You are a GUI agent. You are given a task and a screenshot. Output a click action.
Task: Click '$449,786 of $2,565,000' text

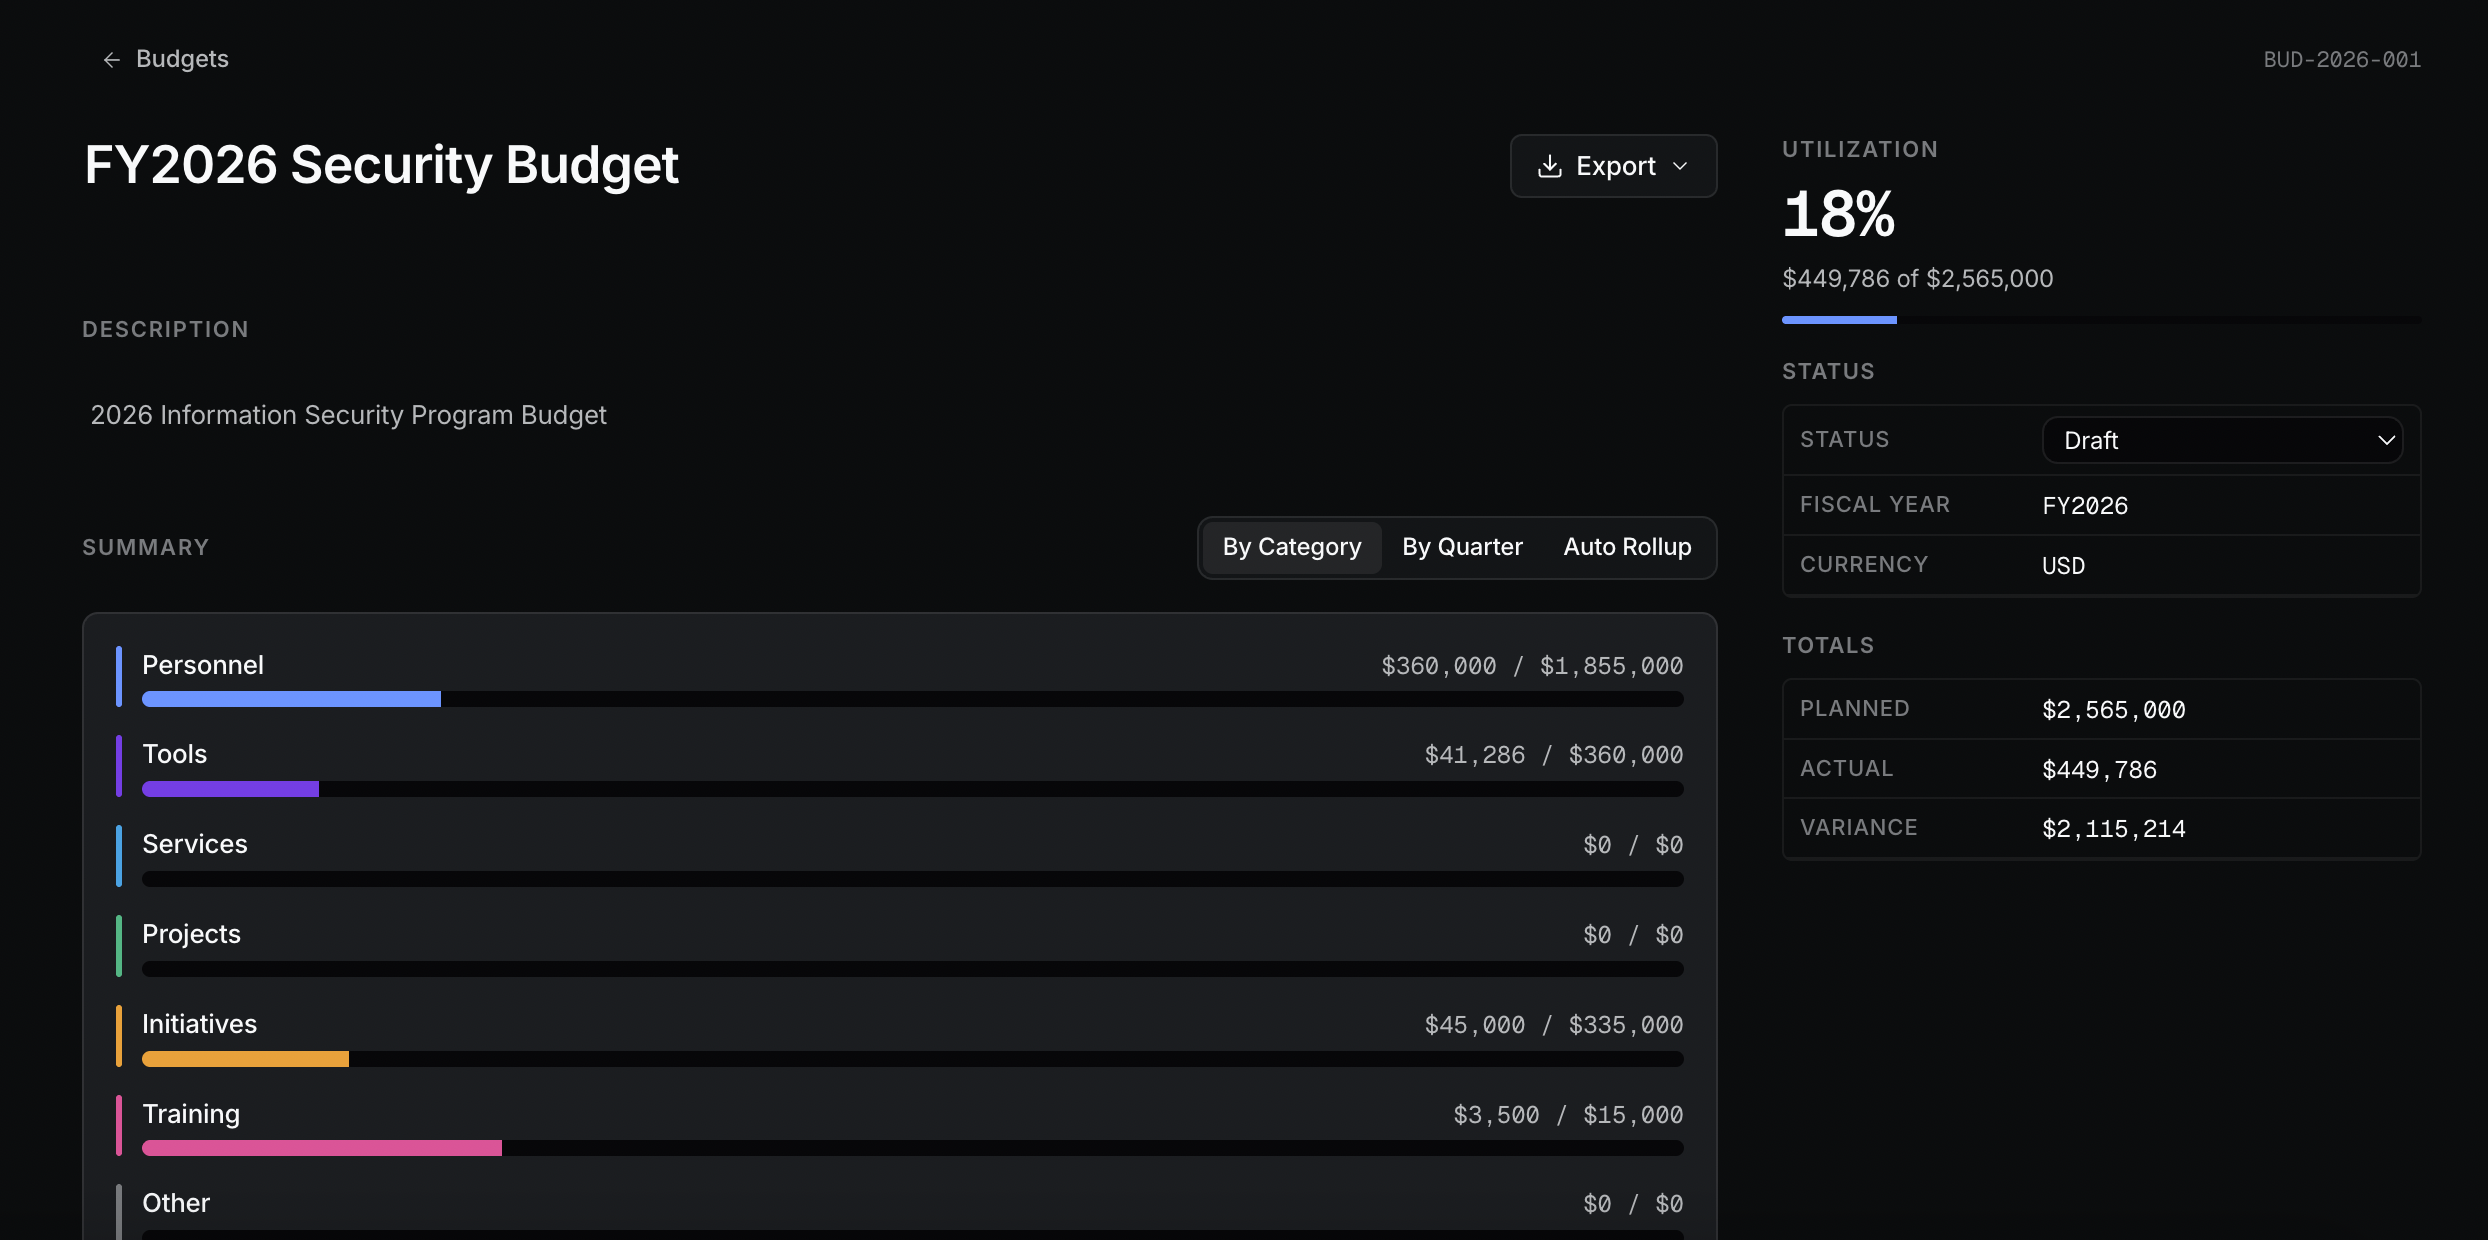(1917, 279)
